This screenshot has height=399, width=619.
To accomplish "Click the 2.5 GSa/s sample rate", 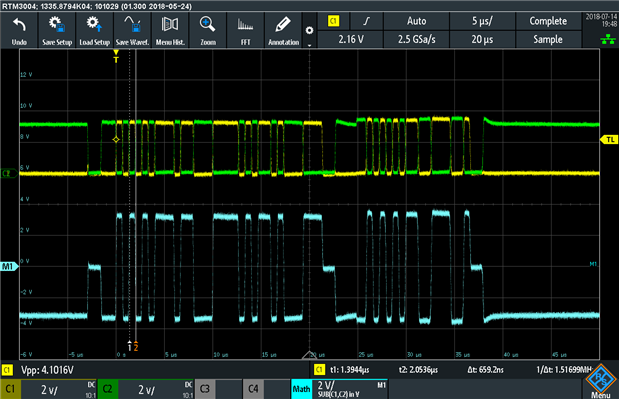I will point(416,39).
